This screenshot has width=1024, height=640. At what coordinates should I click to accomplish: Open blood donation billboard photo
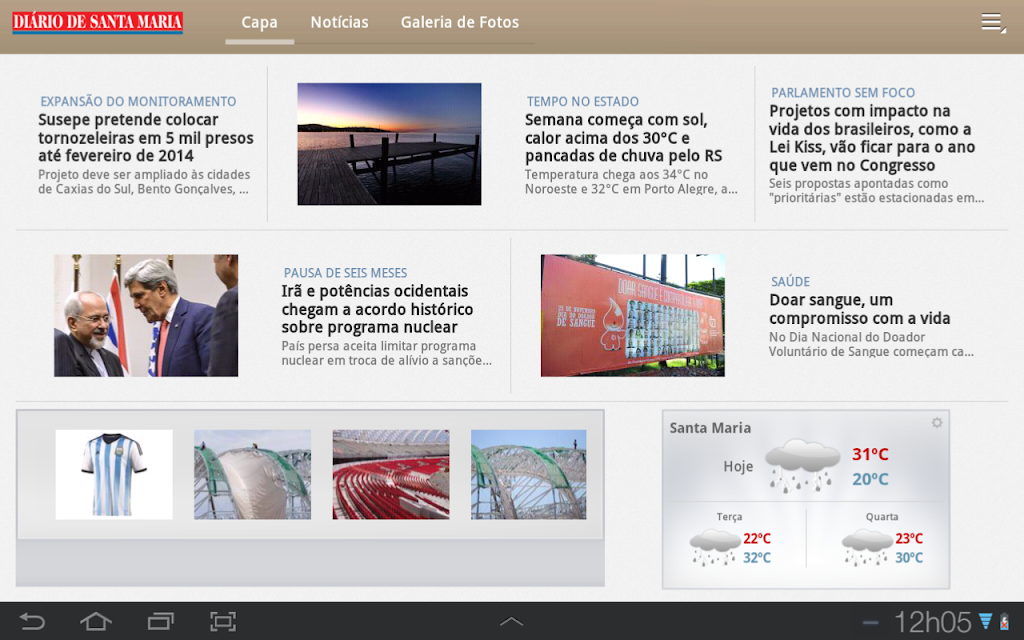pyautogui.click(x=632, y=315)
